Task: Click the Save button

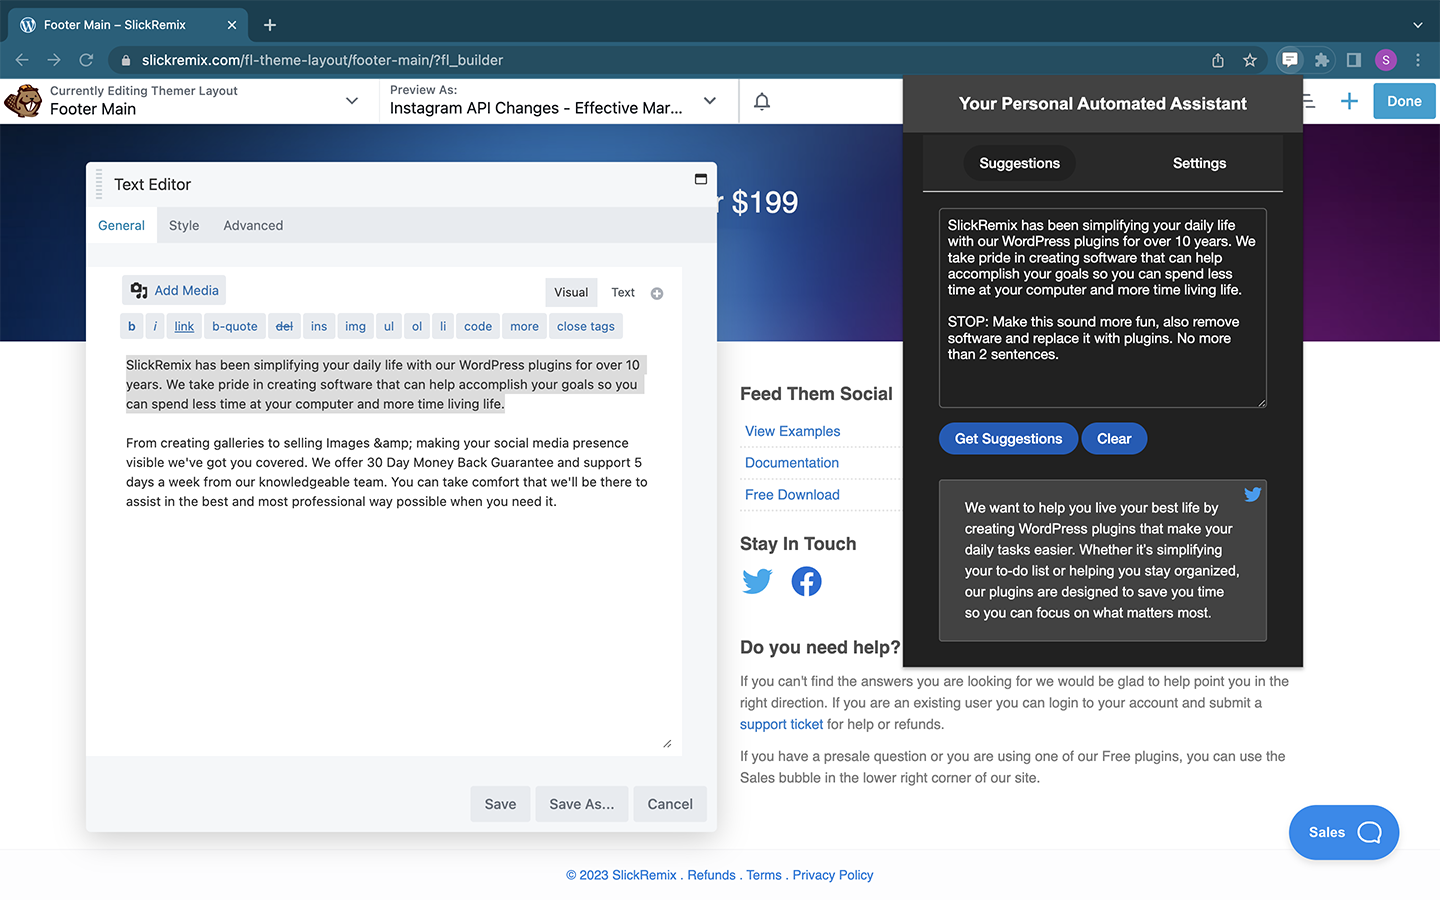Action: pyautogui.click(x=500, y=804)
